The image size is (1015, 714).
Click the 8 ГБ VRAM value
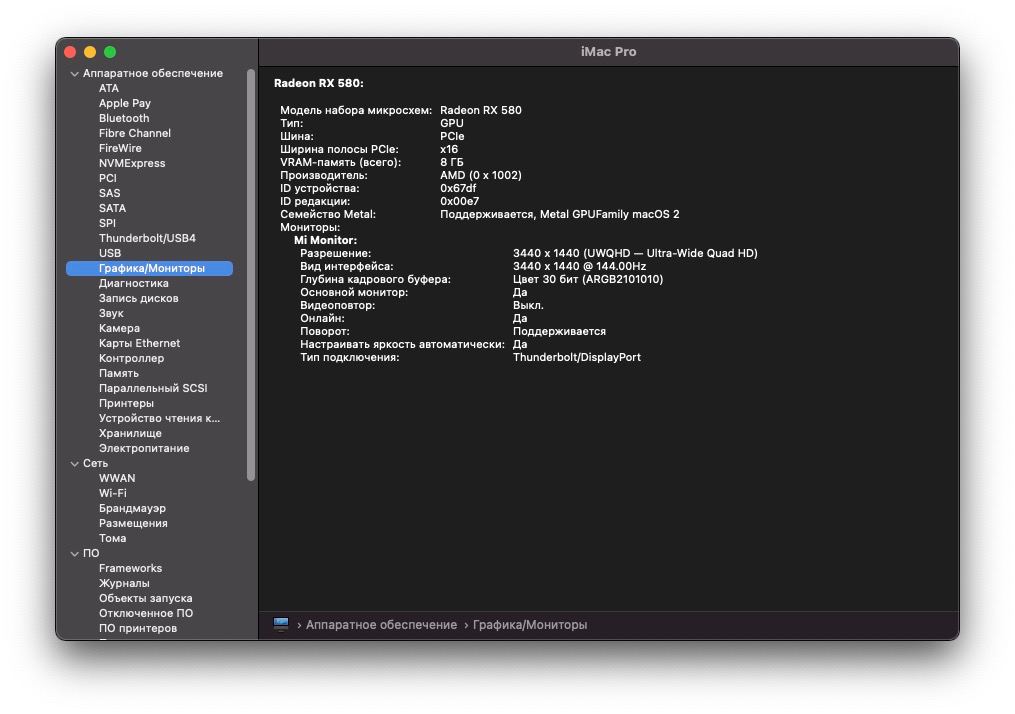(x=452, y=162)
